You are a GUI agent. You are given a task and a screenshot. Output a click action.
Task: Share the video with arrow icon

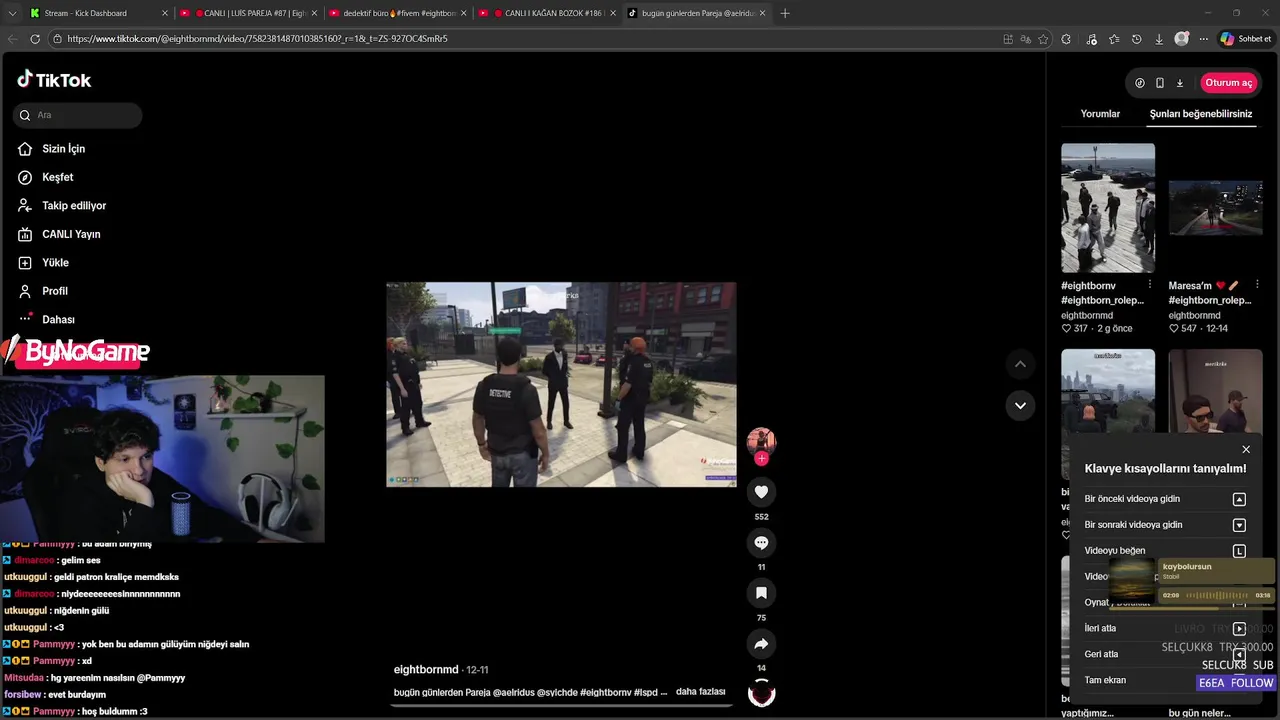[761, 644]
